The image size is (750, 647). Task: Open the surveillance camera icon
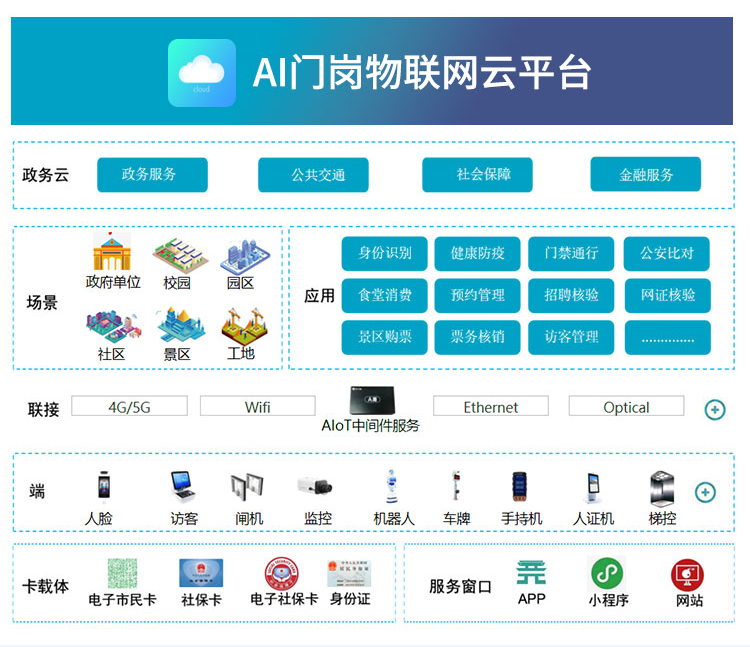317,487
